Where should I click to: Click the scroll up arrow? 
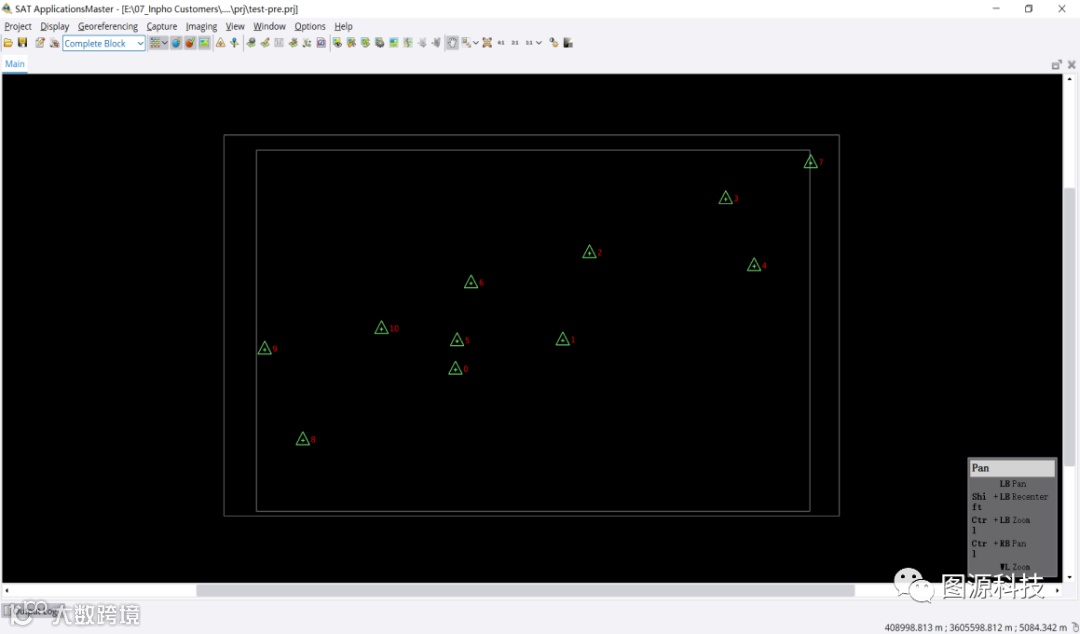[x=1069, y=79]
